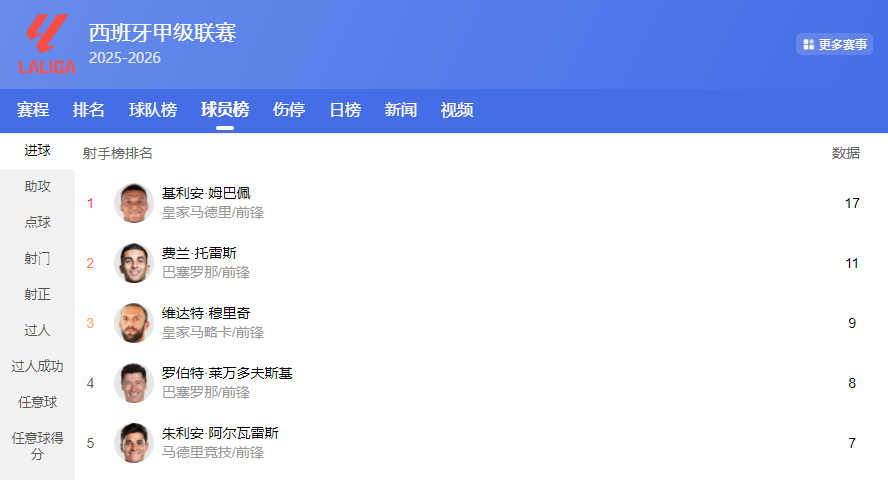Viewport: 888px width, 480px height.
Task: Select 进球 in the sidebar
Action: pyautogui.click(x=37, y=151)
